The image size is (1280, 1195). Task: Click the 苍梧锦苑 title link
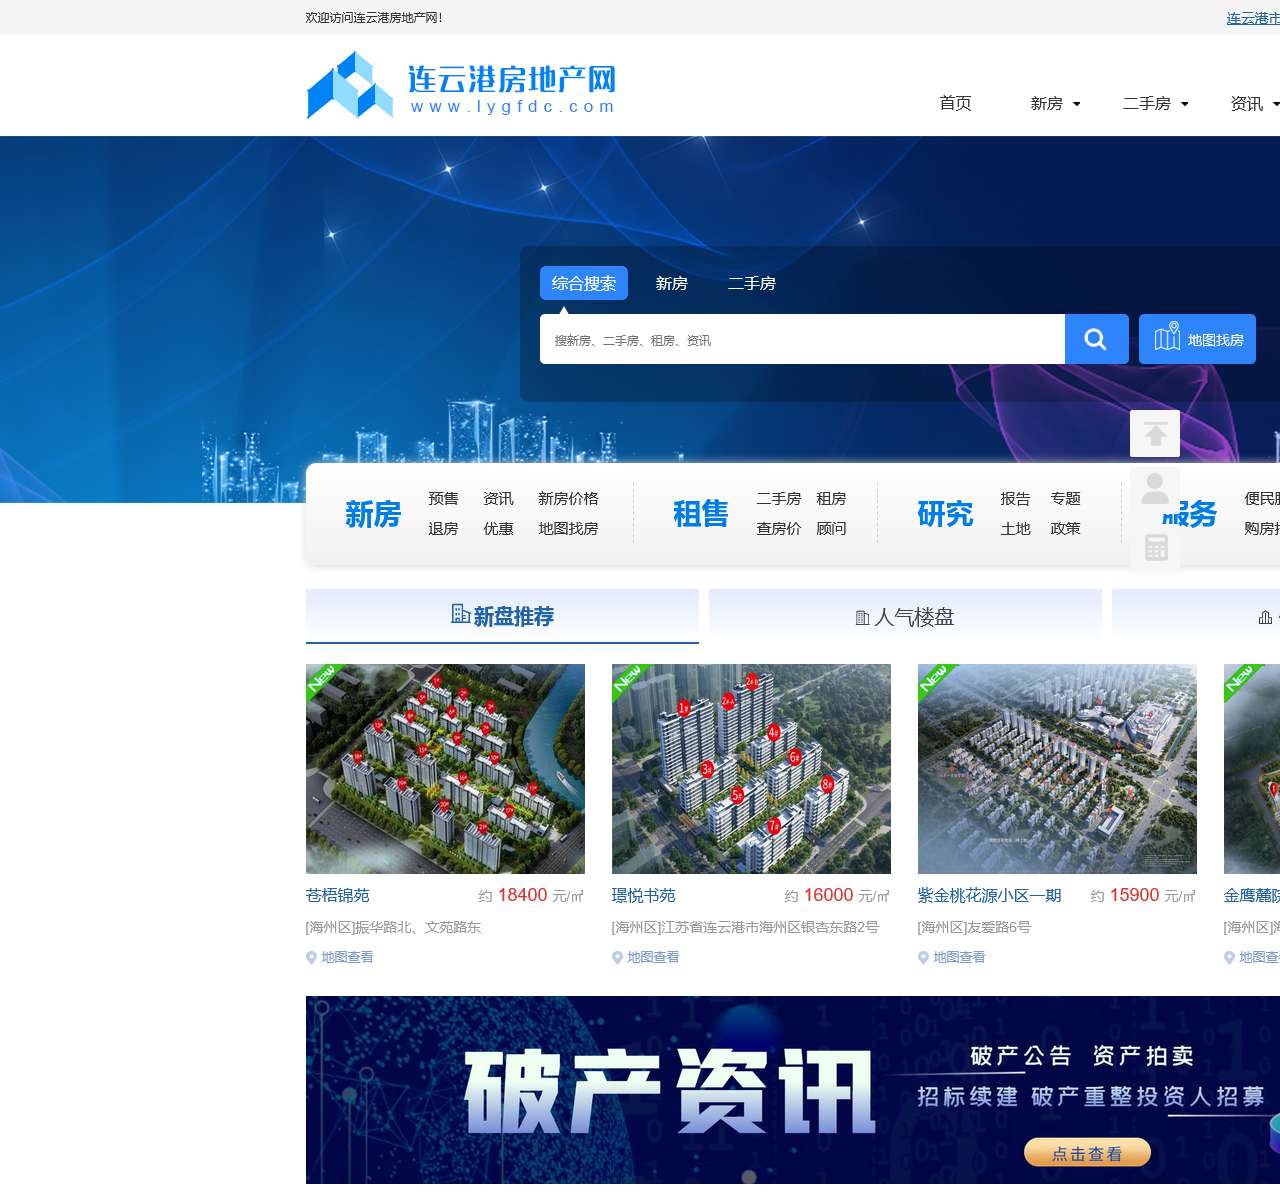click(338, 895)
